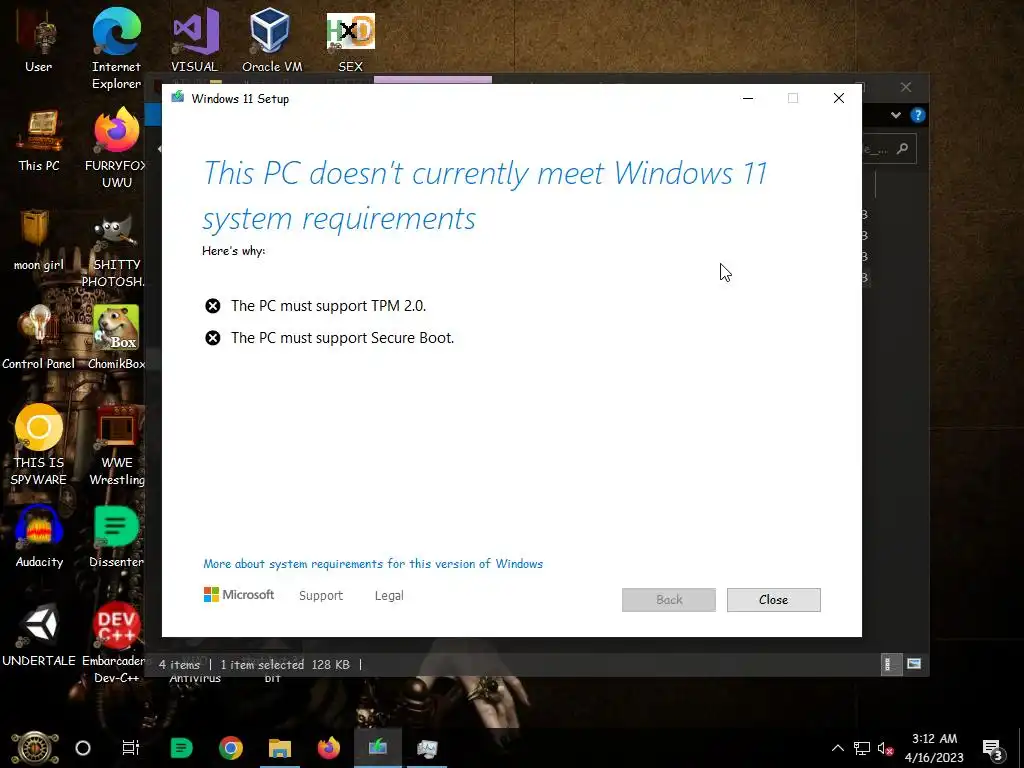Open the Legal link
Viewport: 1024px width, 768px height.
coord(389,596)
